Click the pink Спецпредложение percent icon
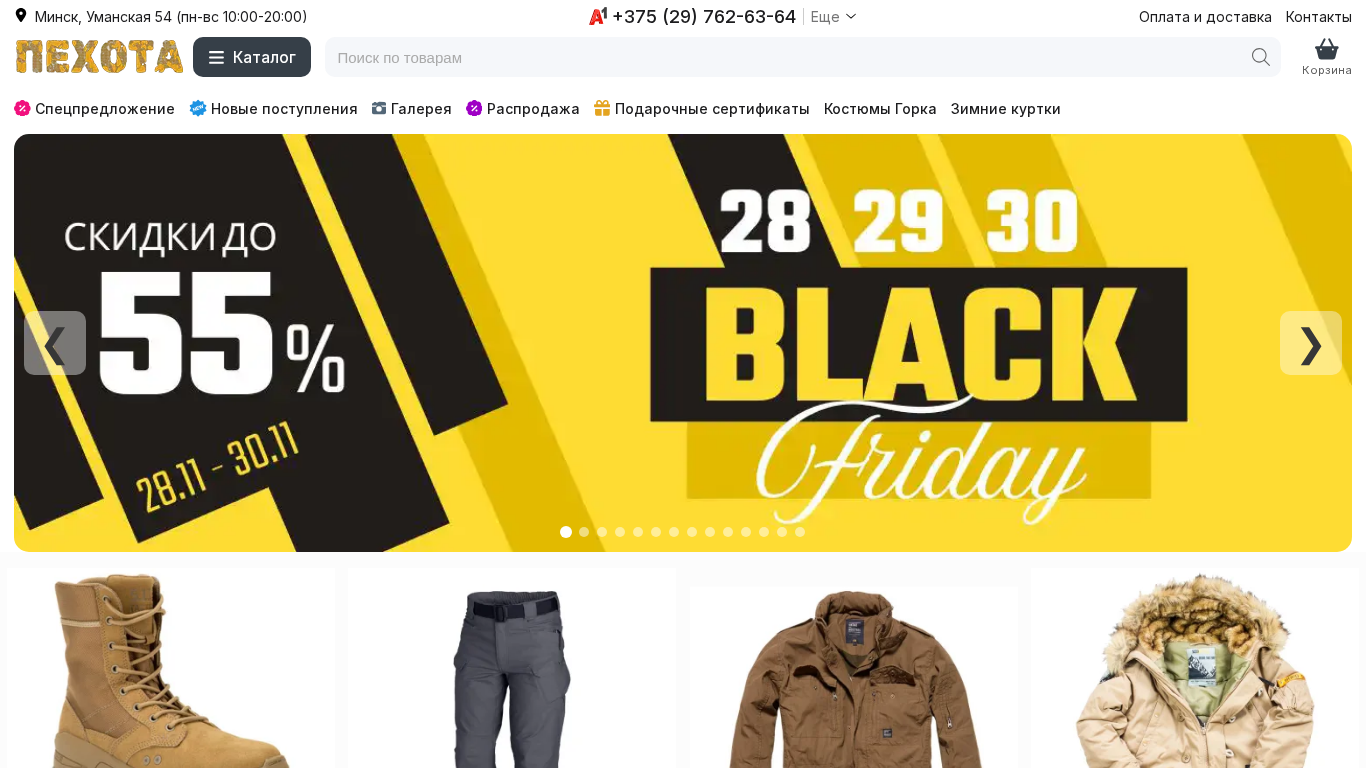This screenshot has width=1366, height=768. click(22, 108)
